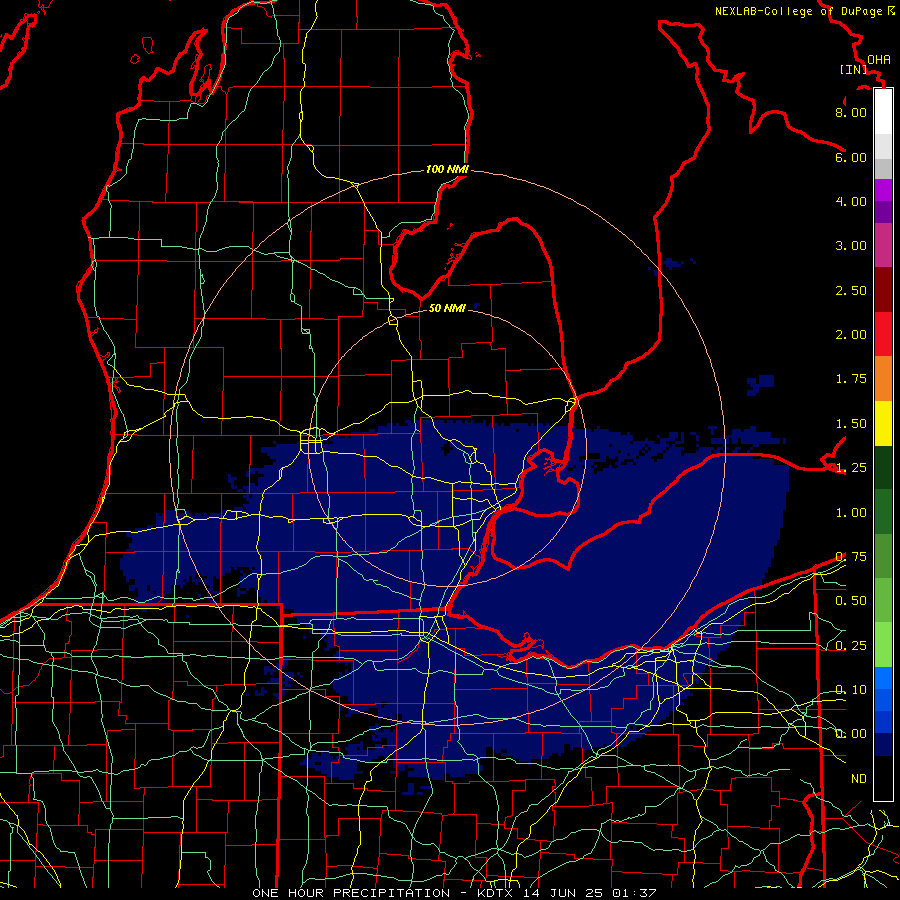Screen dimensions: 900x900
Task: Click the KDTX station identifier in caption
Action: click(495, 893)
